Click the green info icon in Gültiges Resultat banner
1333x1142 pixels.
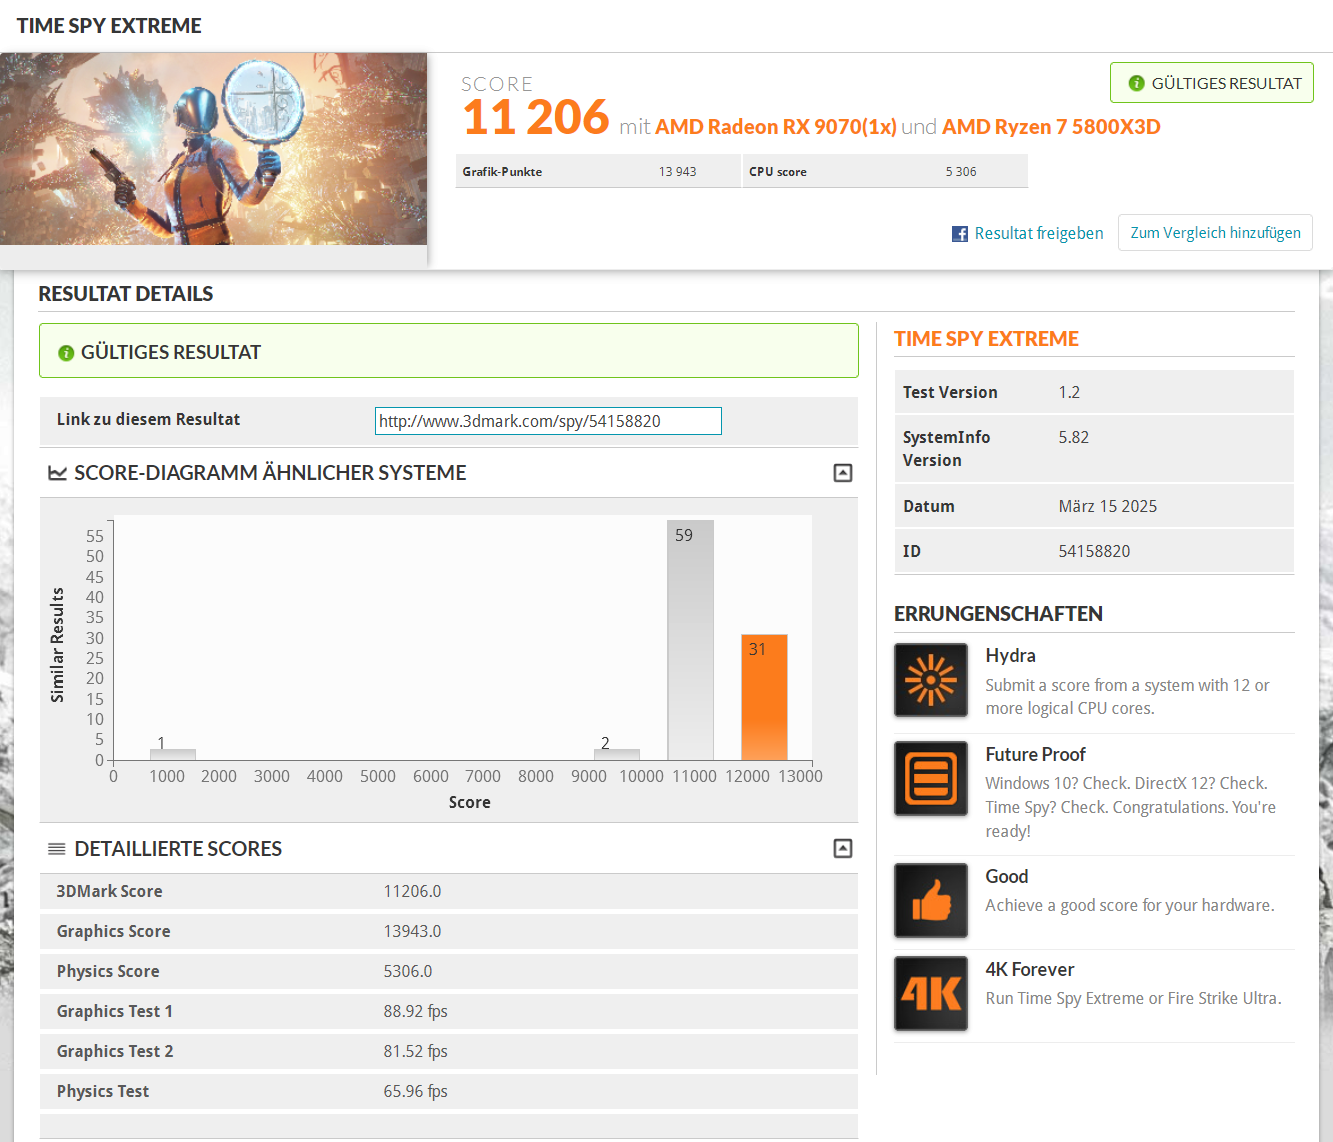coord(66,353)
